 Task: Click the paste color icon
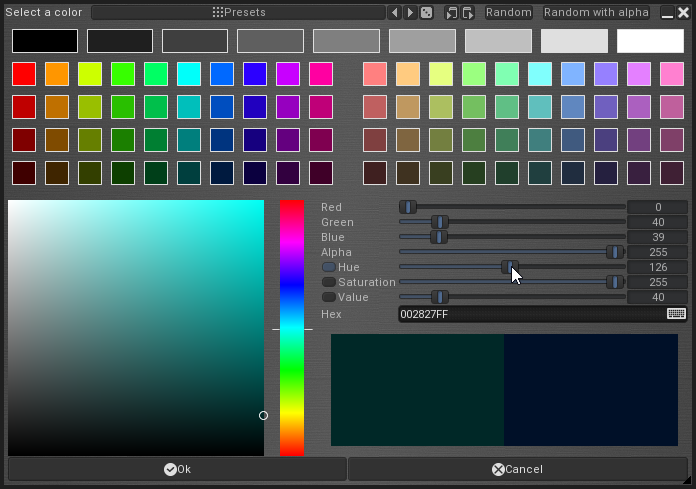[468, 13]
